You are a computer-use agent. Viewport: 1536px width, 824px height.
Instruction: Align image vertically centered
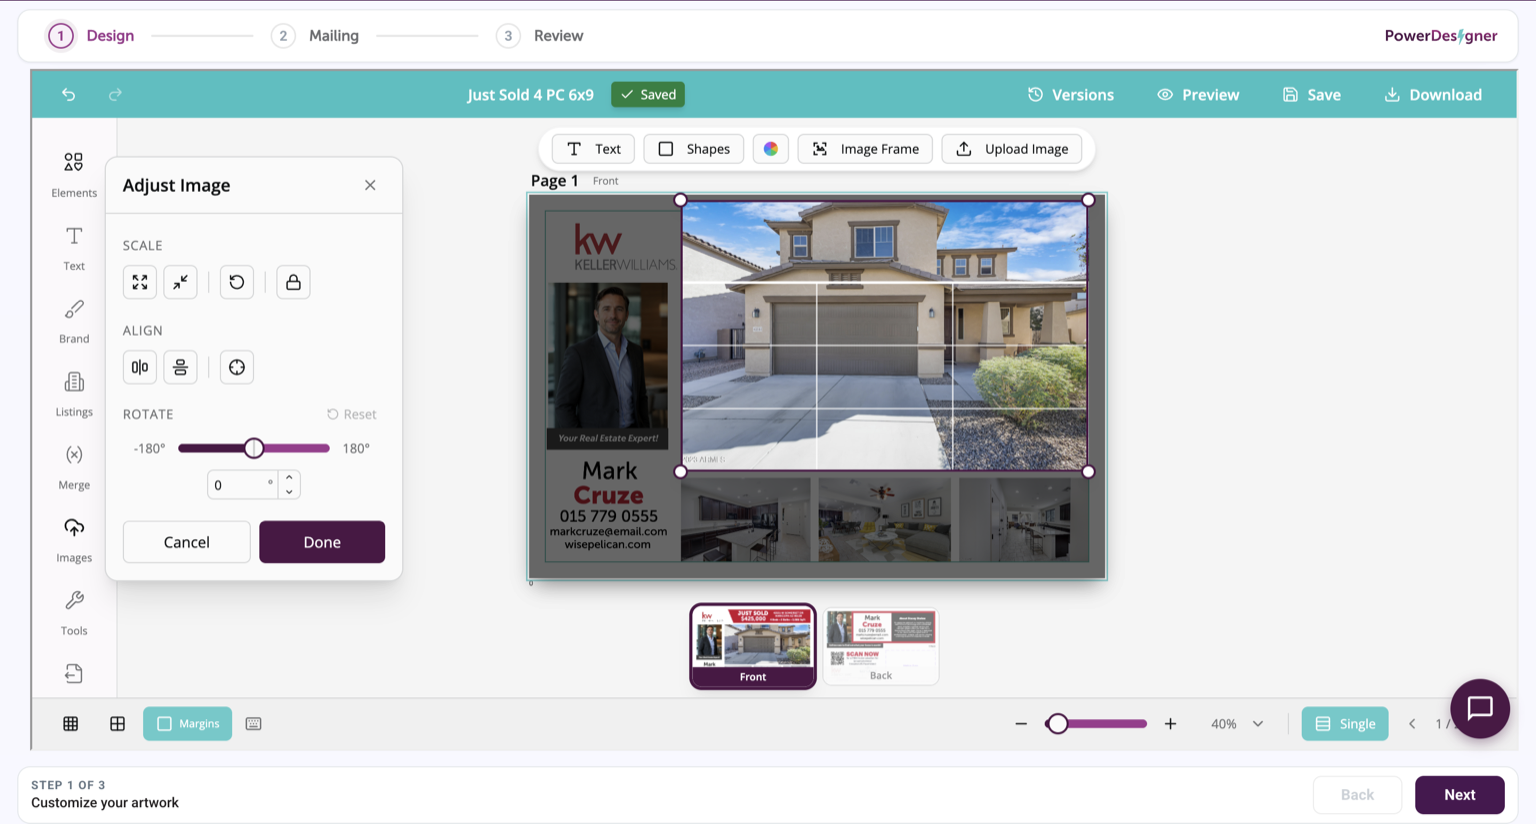point(180,367)
